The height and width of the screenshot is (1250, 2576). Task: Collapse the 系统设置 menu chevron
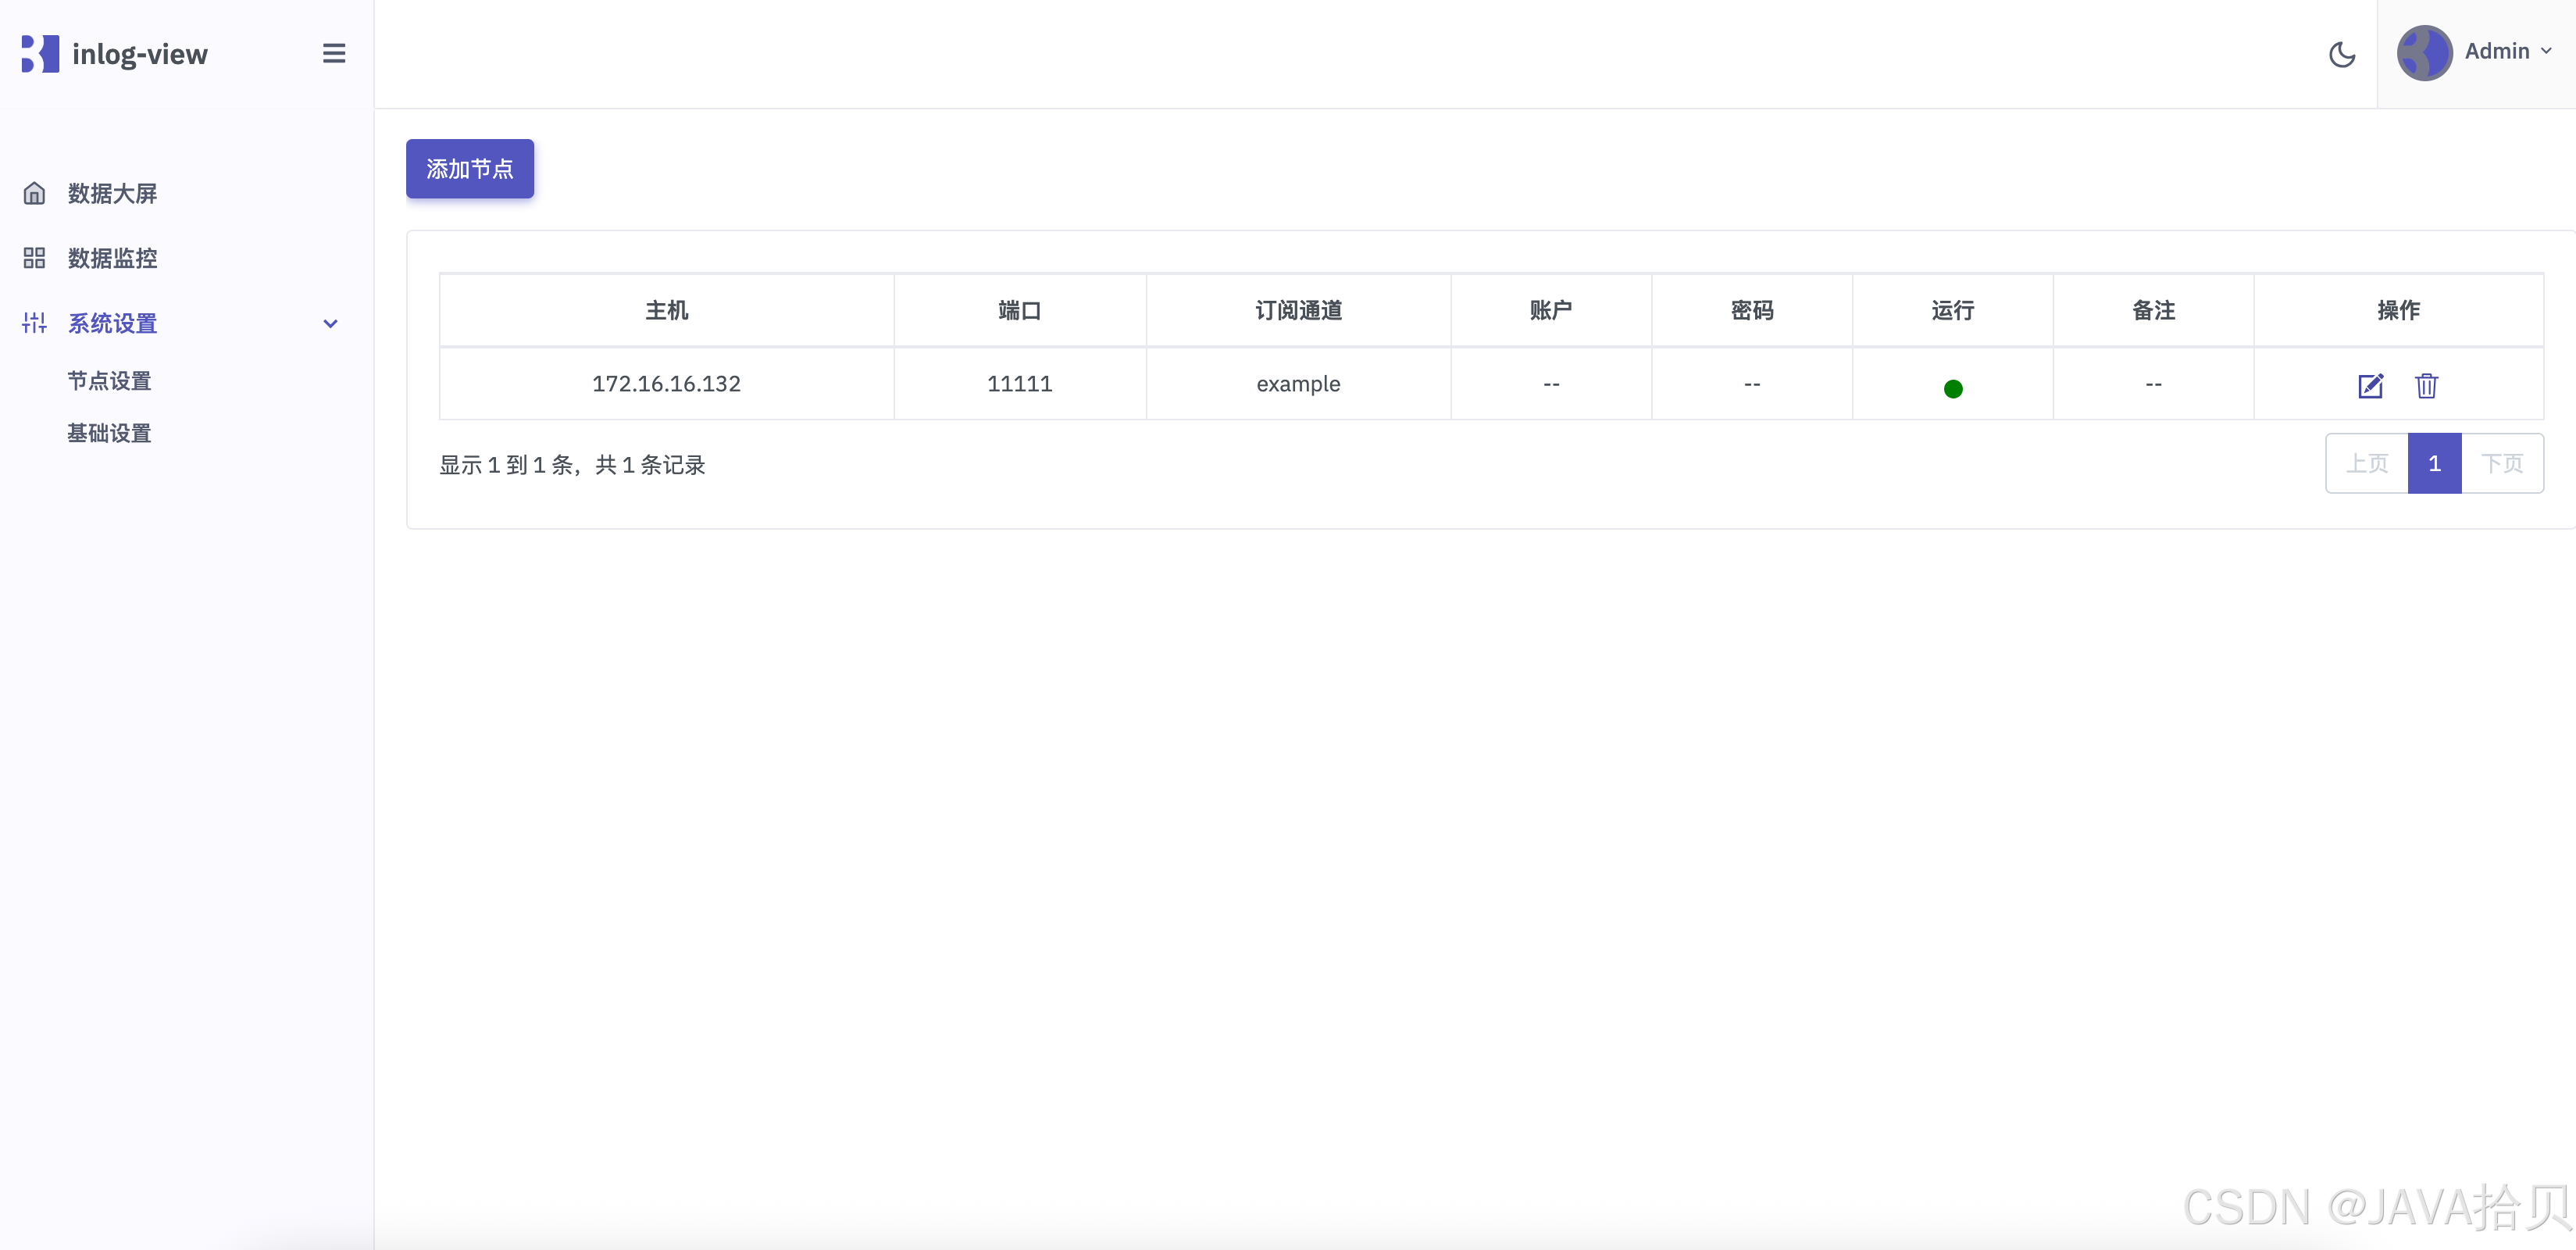(x=330, y=324)
